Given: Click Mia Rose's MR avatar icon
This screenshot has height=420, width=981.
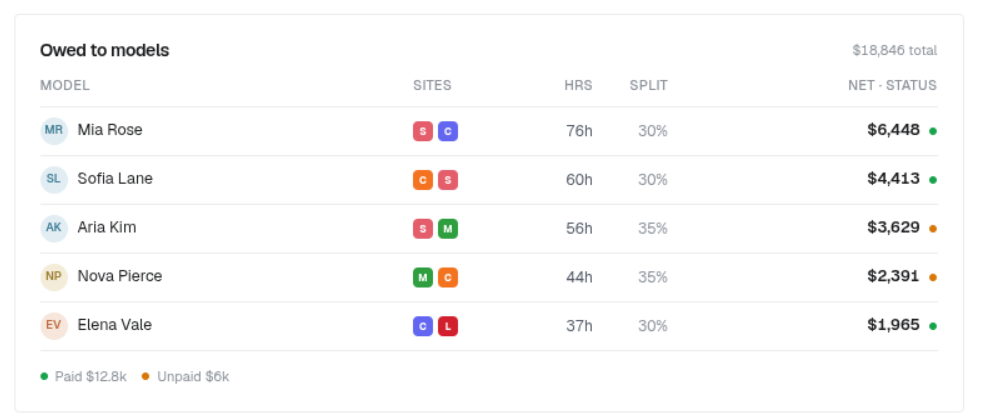Looking at the screenshot, I should 54,131.
